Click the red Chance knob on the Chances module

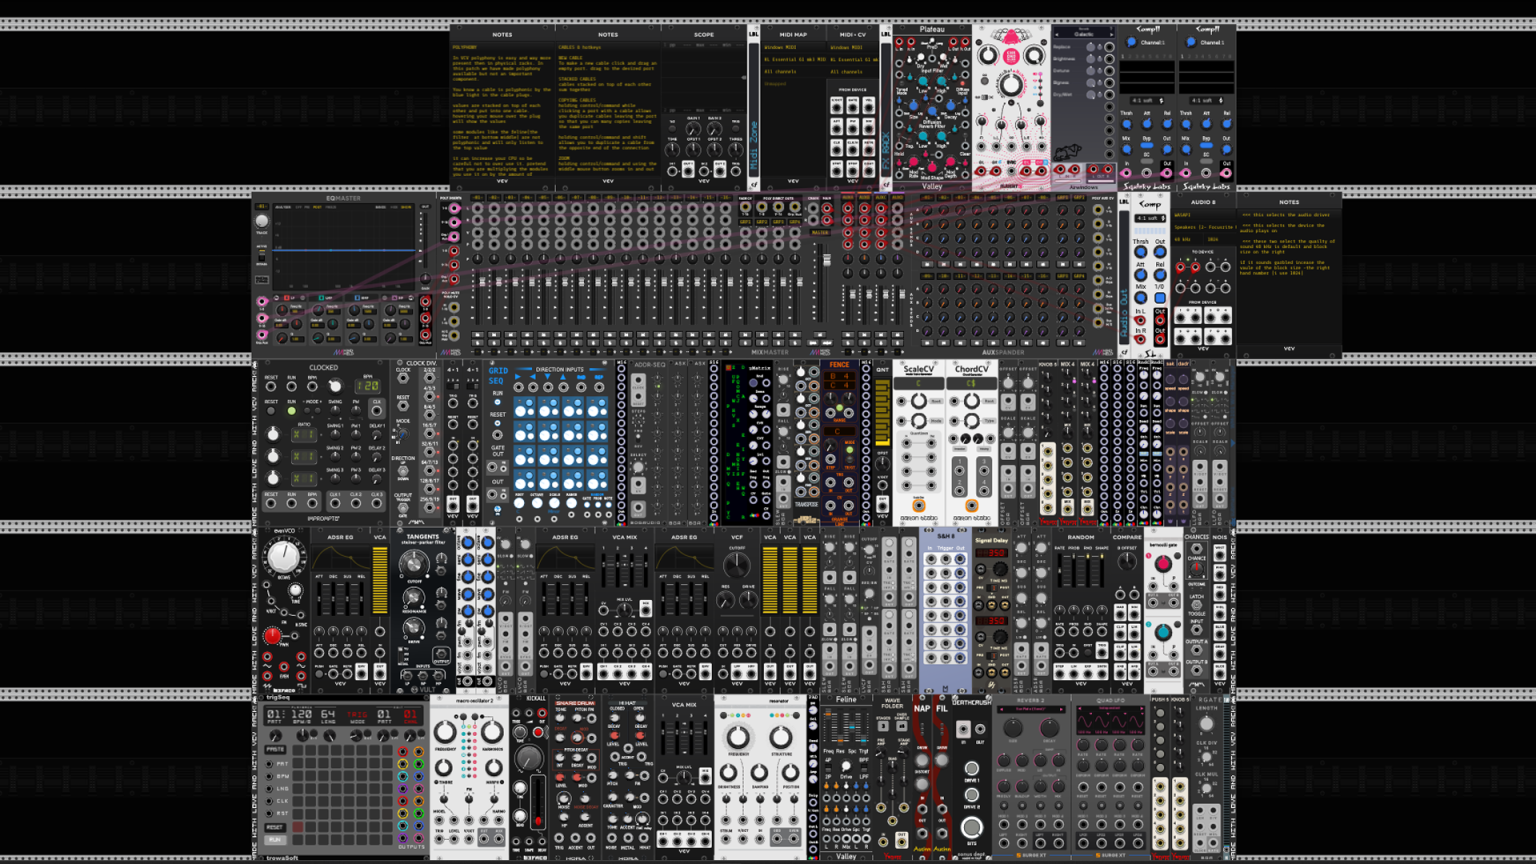(x=1196, y=567)
